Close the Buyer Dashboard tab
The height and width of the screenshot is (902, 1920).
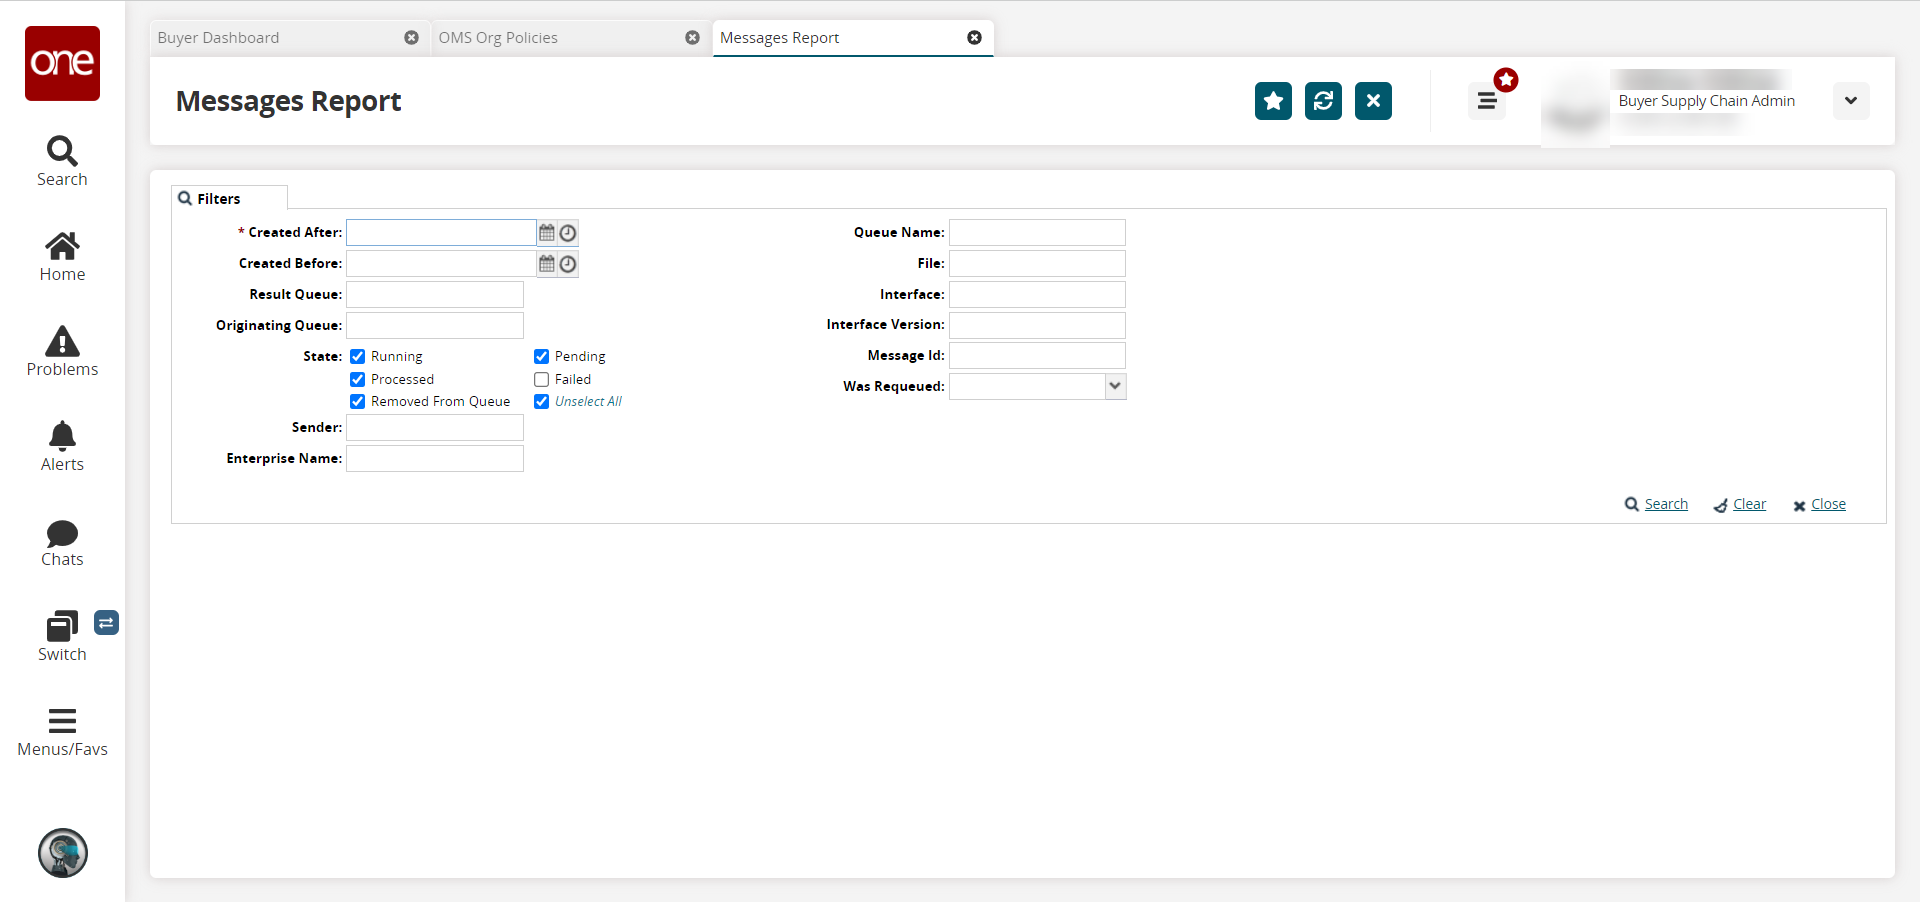(x=411, y=38)
